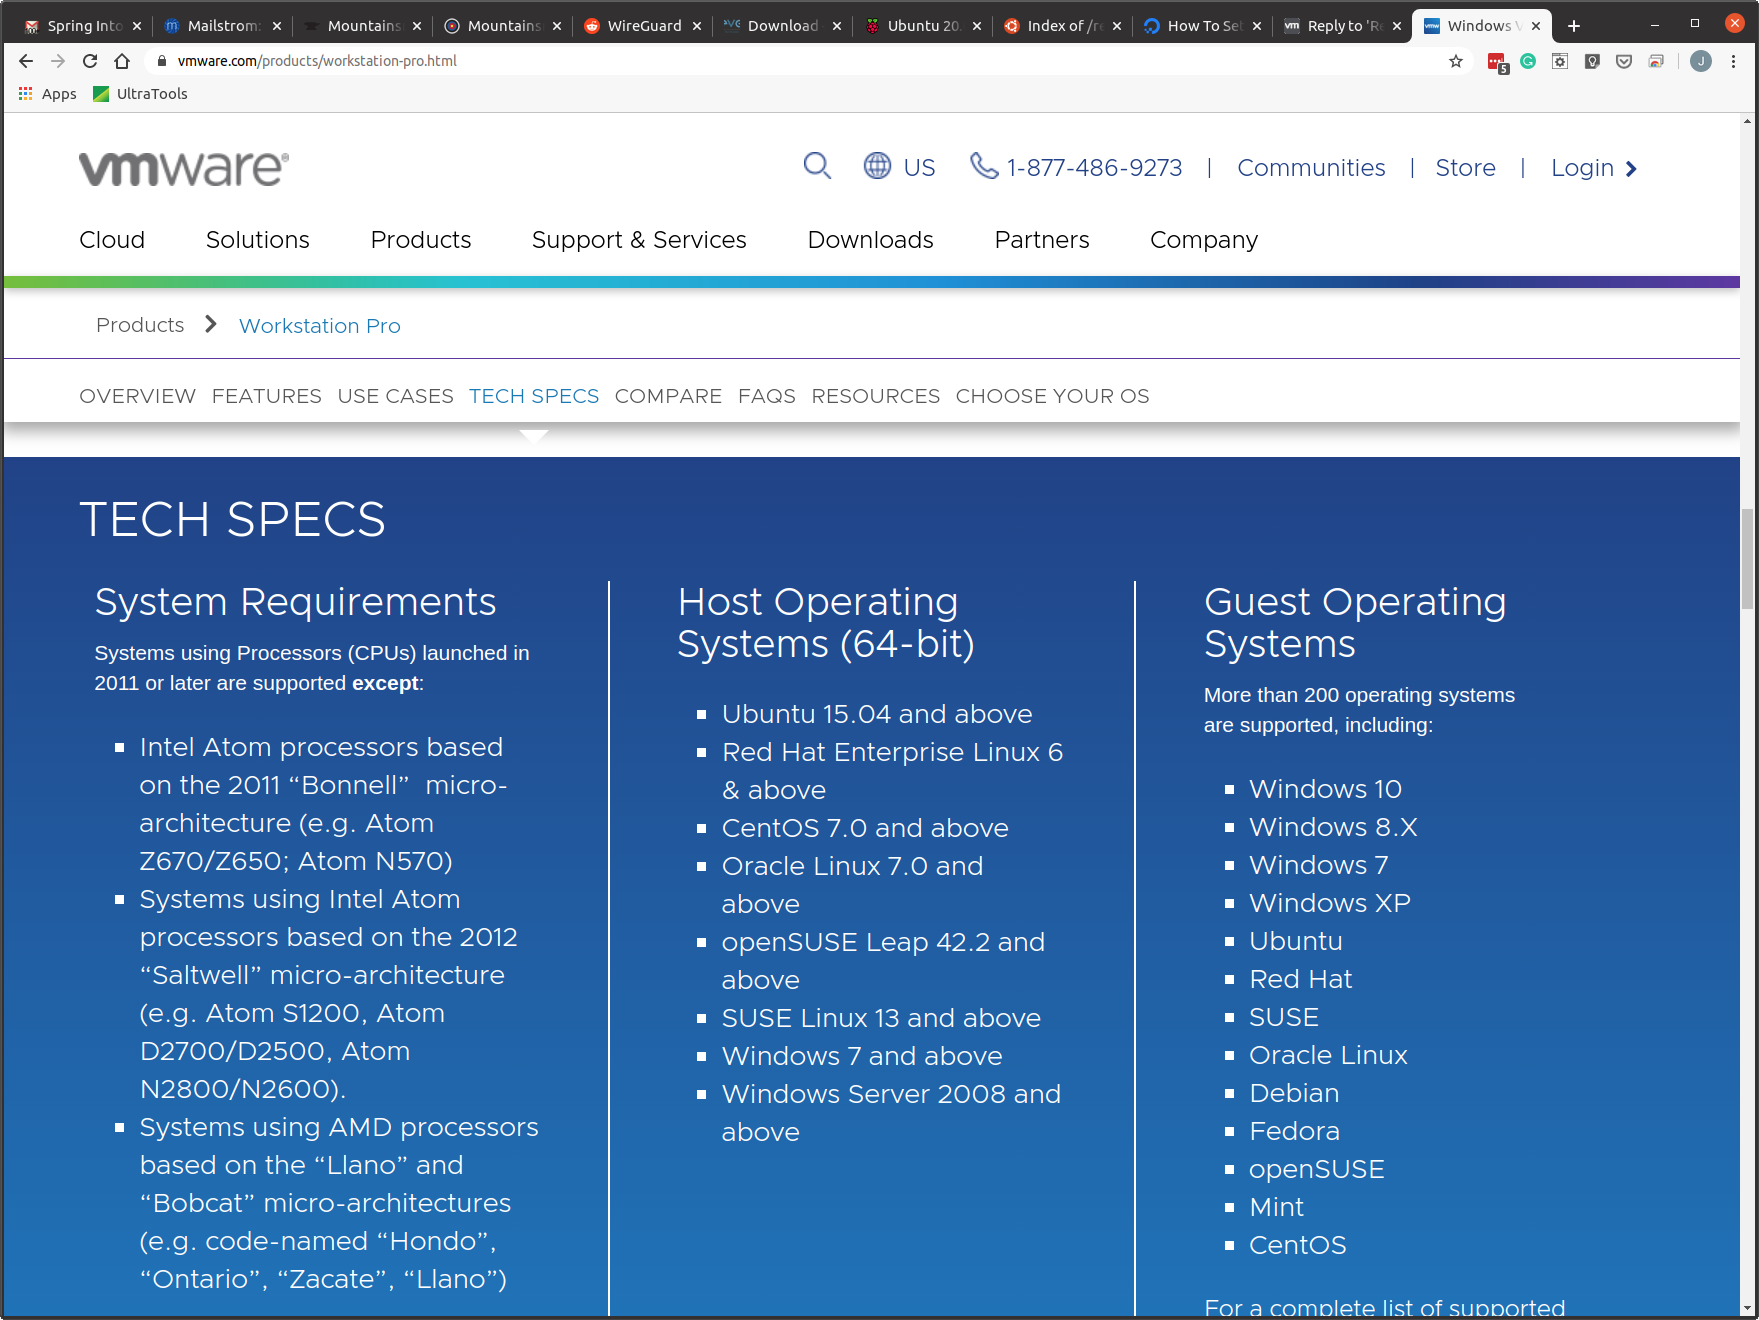Click the lightbulb note extension icon
1759x1320 pixels.
pos(1592,61)
